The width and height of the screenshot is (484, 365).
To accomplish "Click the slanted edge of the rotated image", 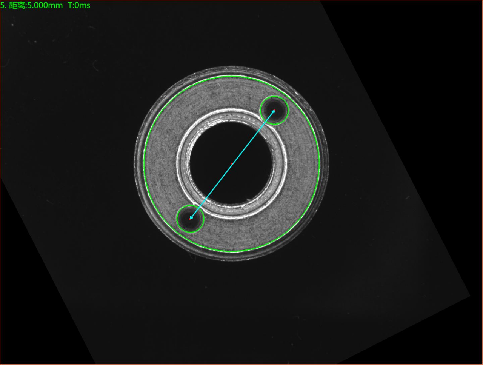I will pyautogui.click(x=396, y=149).
